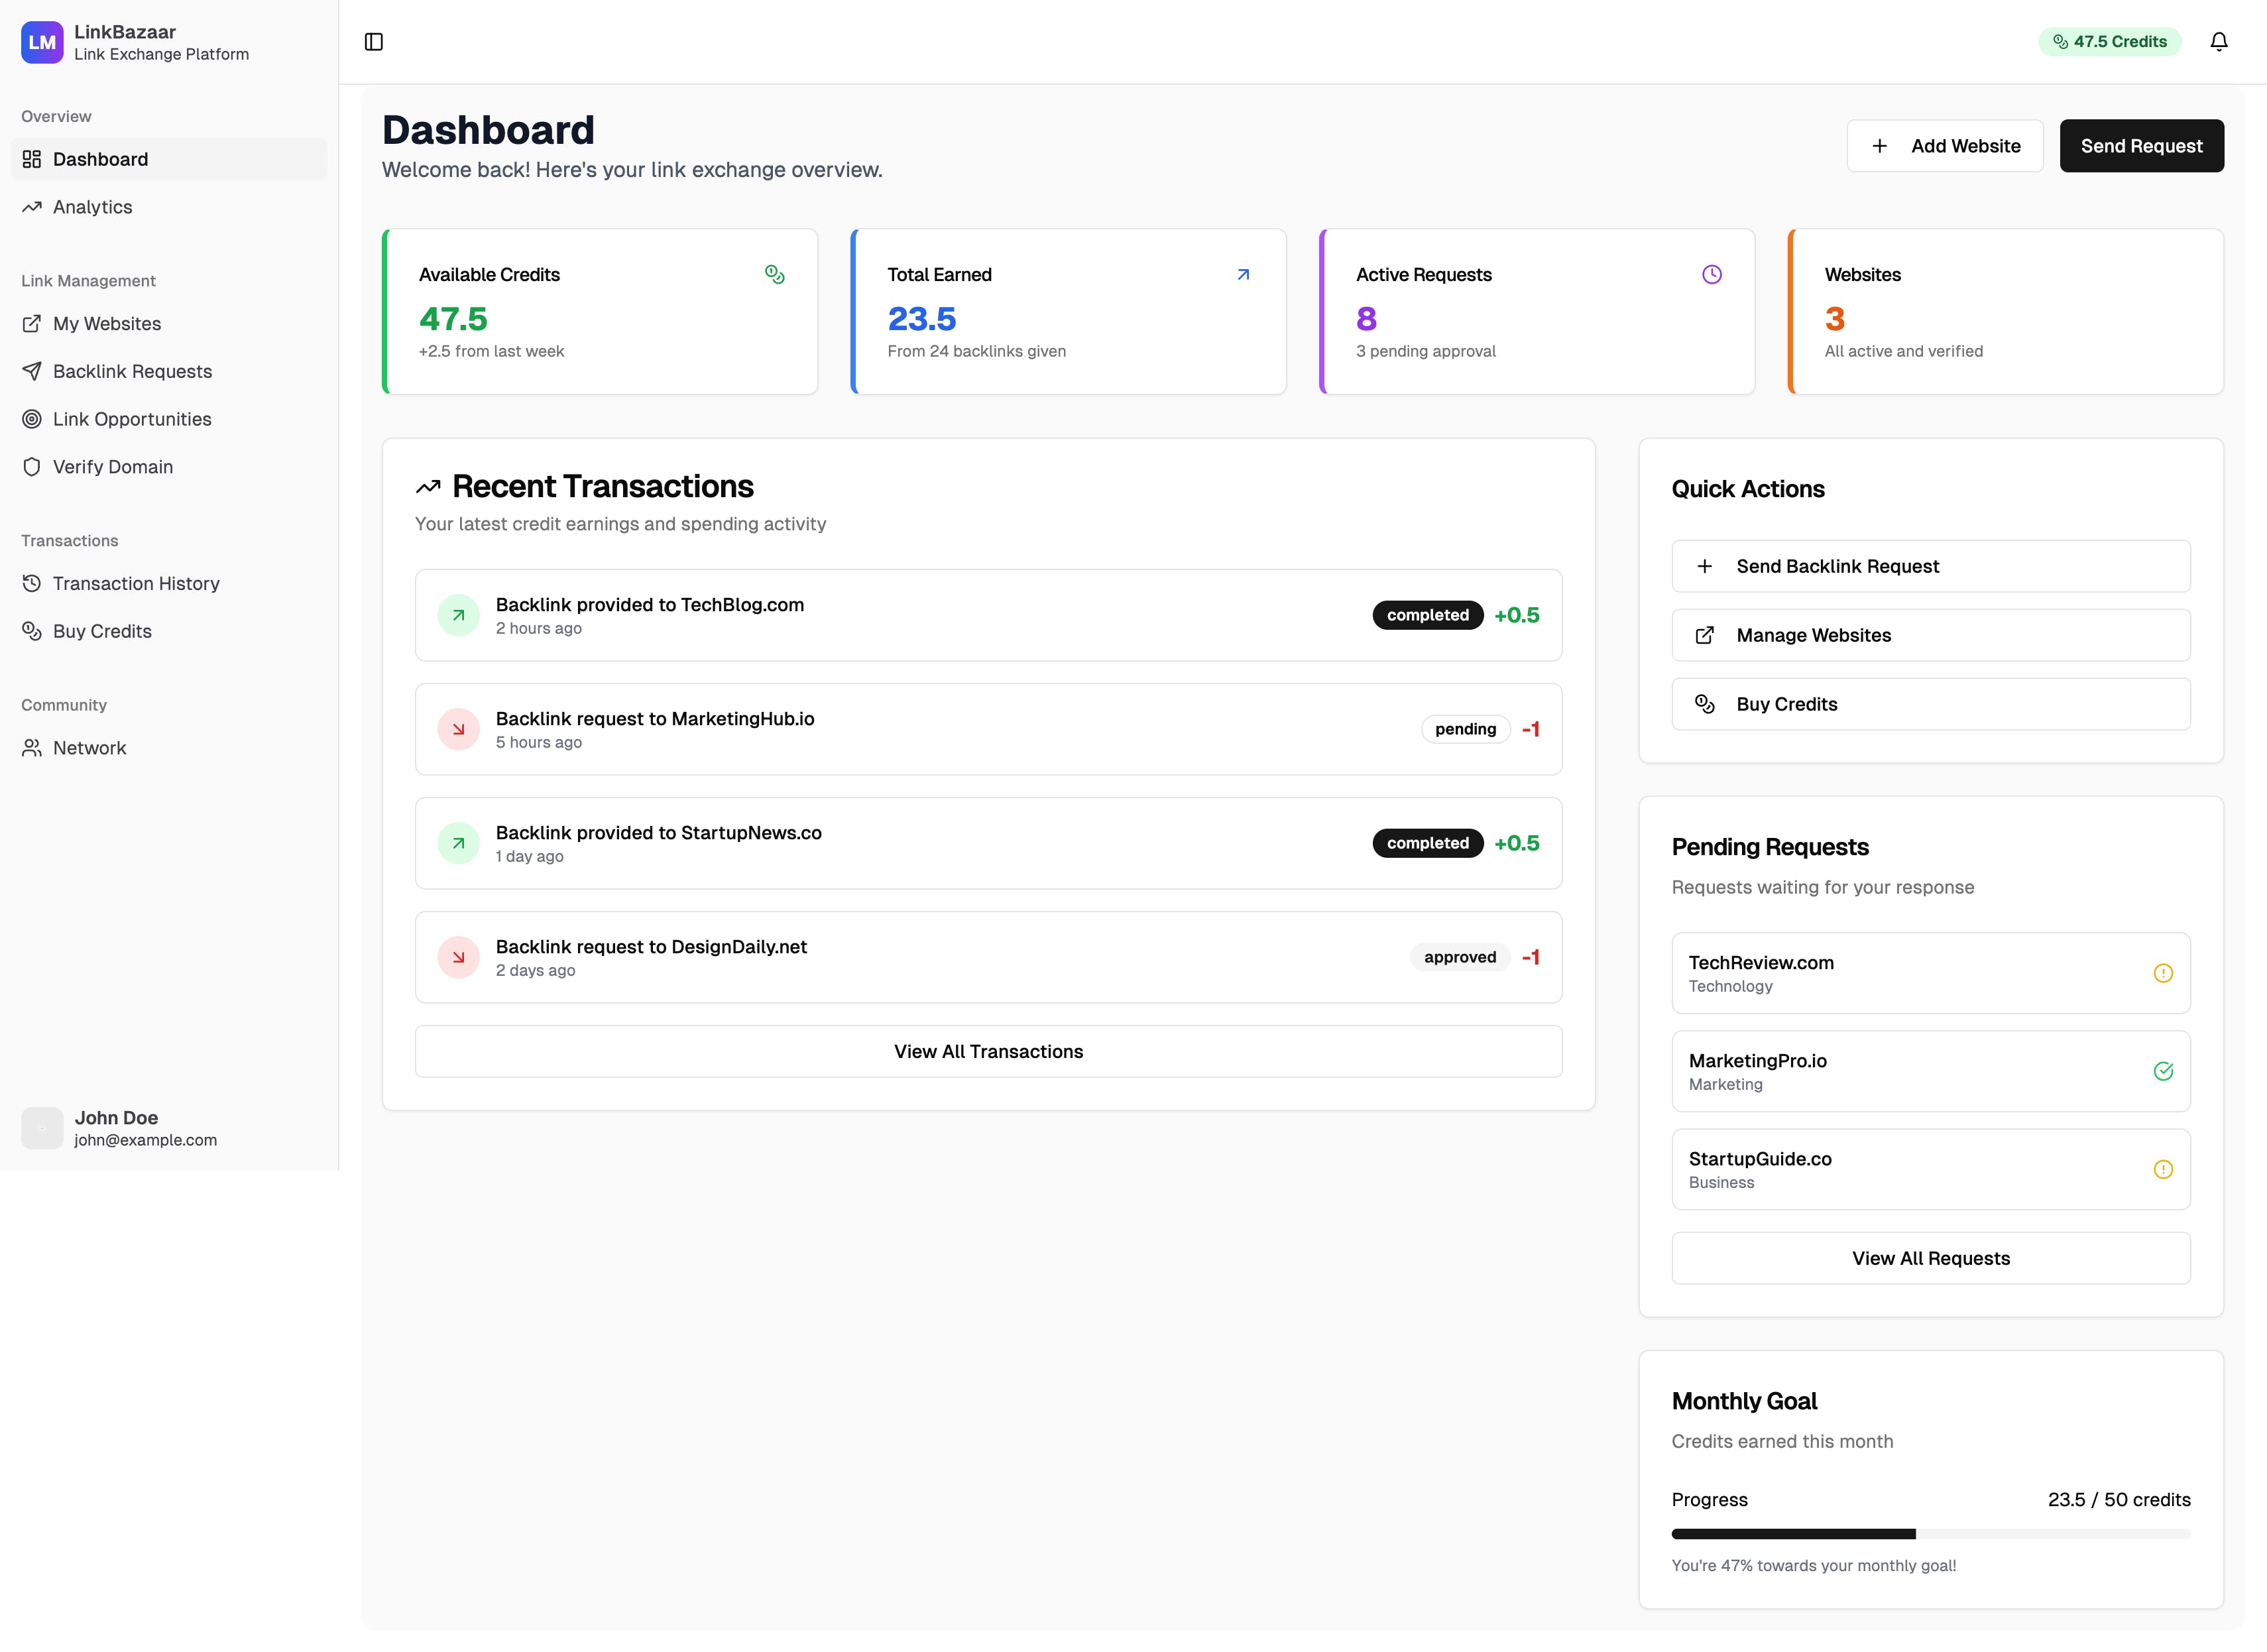Go to My Websites
2267x1652 pixels.
(x=169, y=324)
